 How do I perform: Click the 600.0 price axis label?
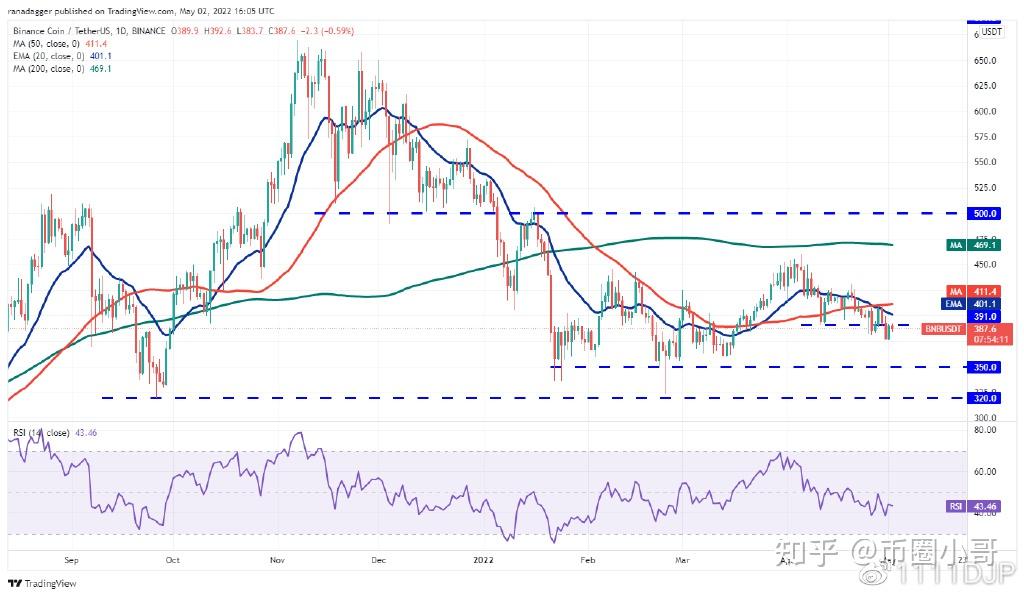pyautogui.click(x=985, y=111)
